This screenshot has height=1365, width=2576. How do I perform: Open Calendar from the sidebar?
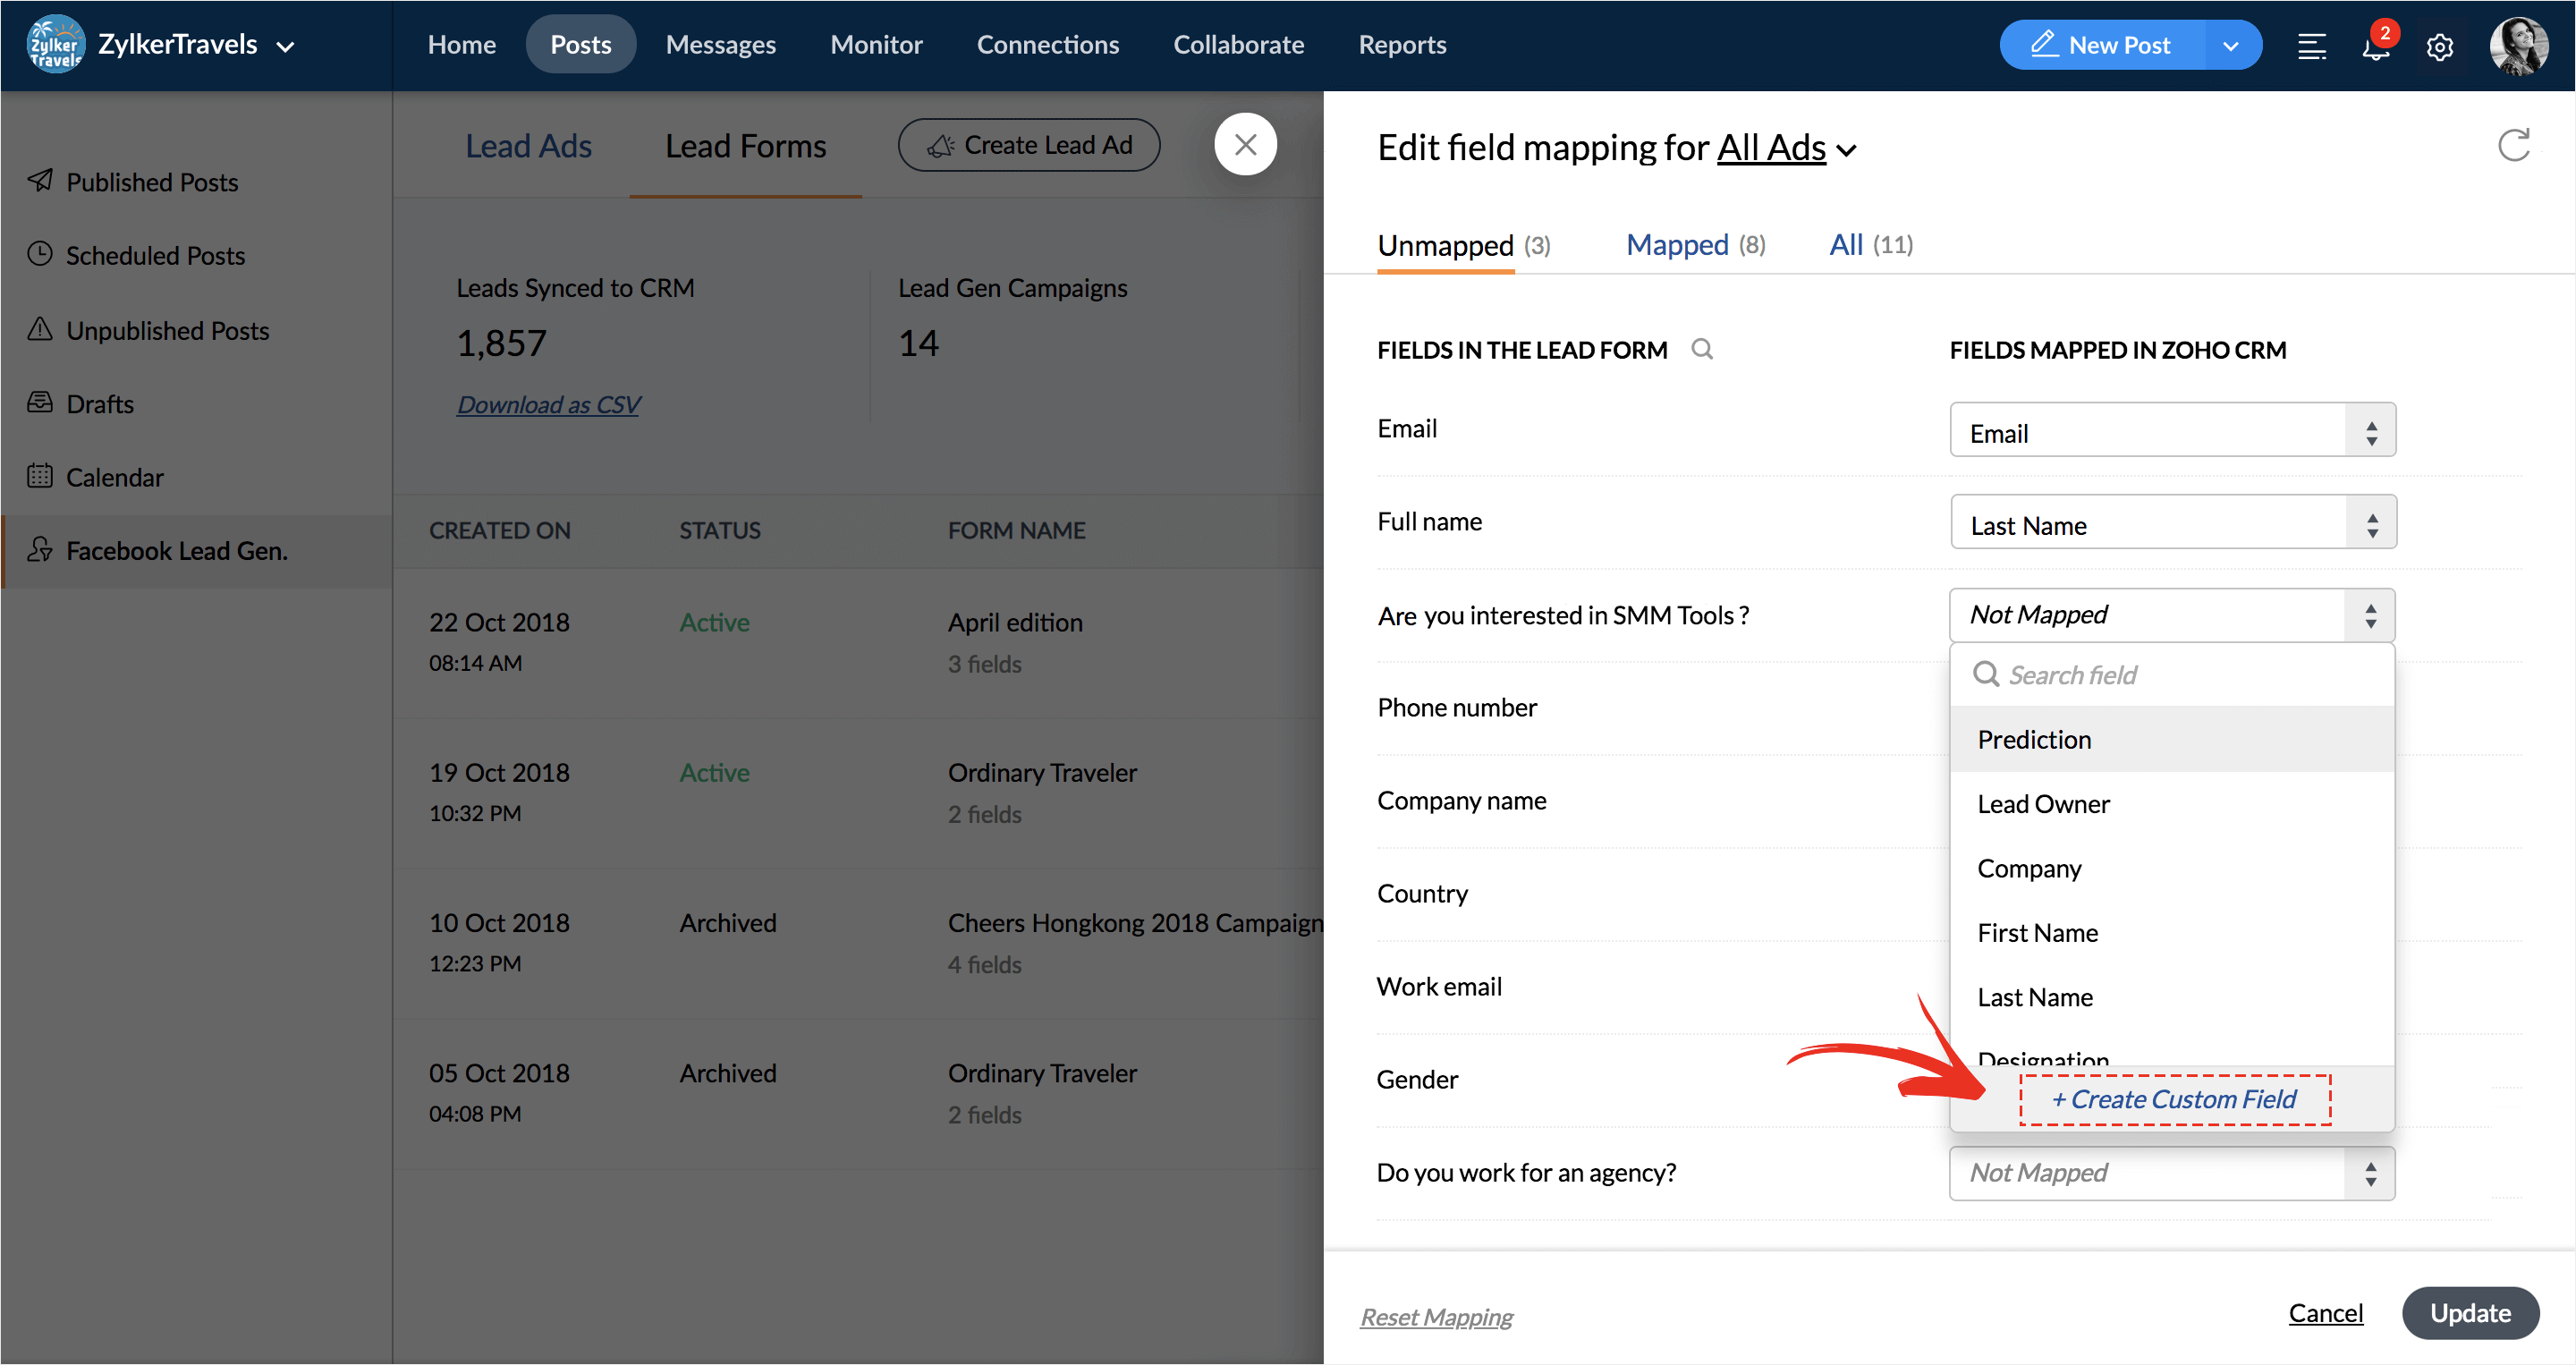tap(114, 477)
